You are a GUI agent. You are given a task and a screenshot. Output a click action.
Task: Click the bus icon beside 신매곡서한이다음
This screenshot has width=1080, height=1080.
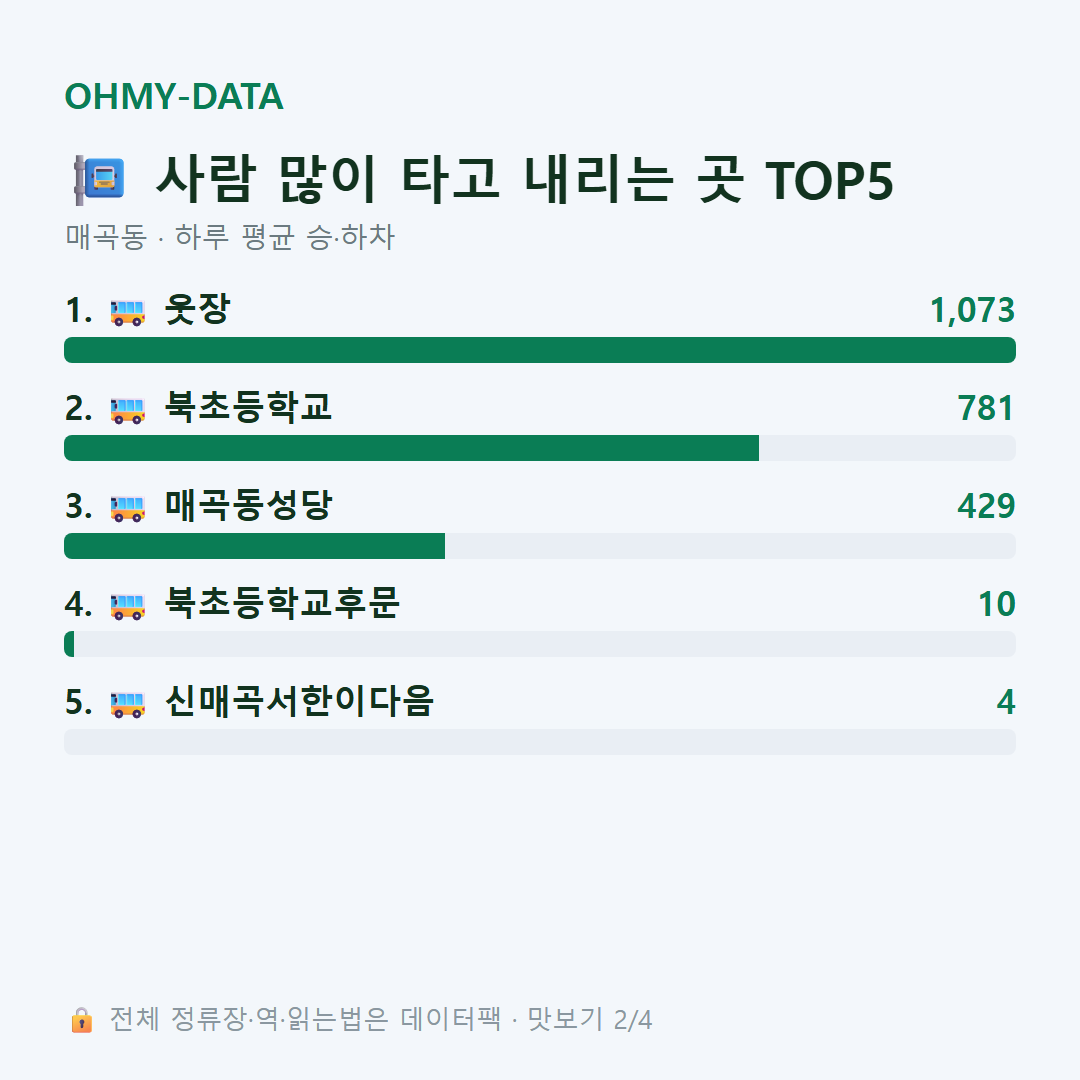click(127, 703)
